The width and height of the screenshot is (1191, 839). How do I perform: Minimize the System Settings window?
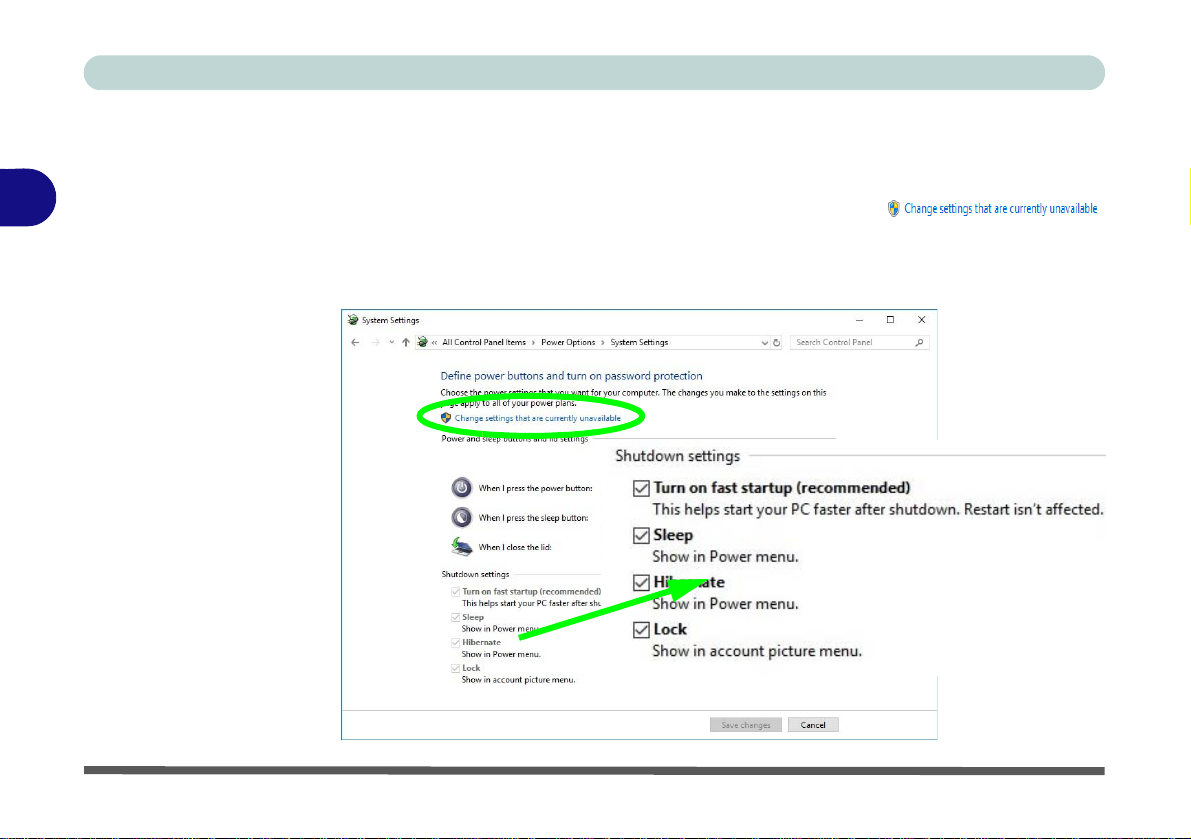pyautogui.click(x=859, y=320)
